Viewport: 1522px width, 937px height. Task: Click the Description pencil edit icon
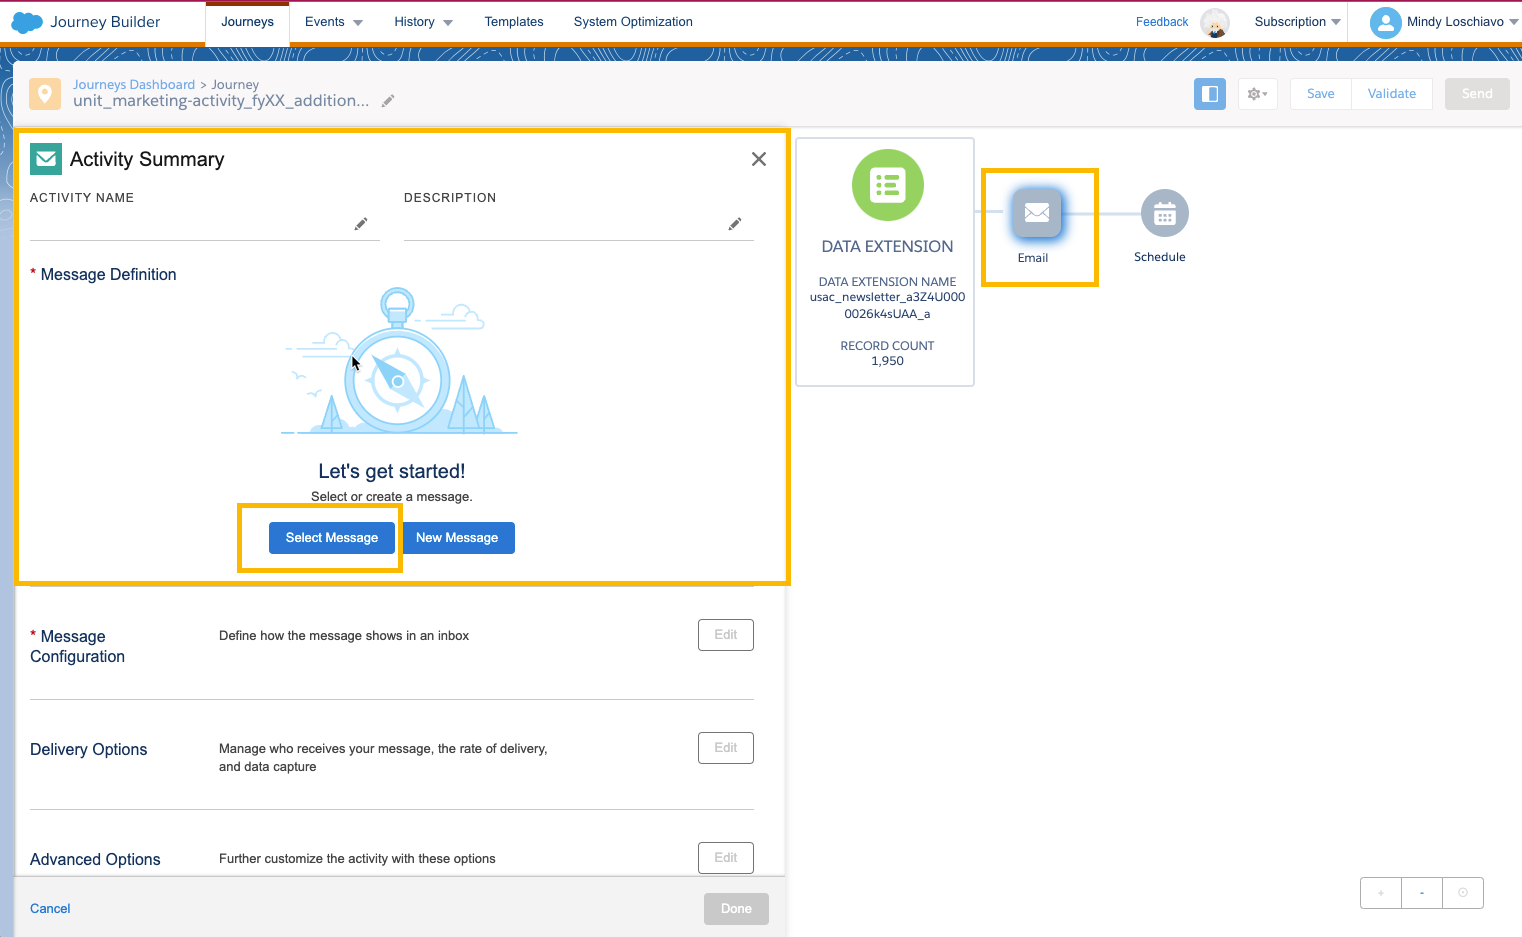point(735,224)
